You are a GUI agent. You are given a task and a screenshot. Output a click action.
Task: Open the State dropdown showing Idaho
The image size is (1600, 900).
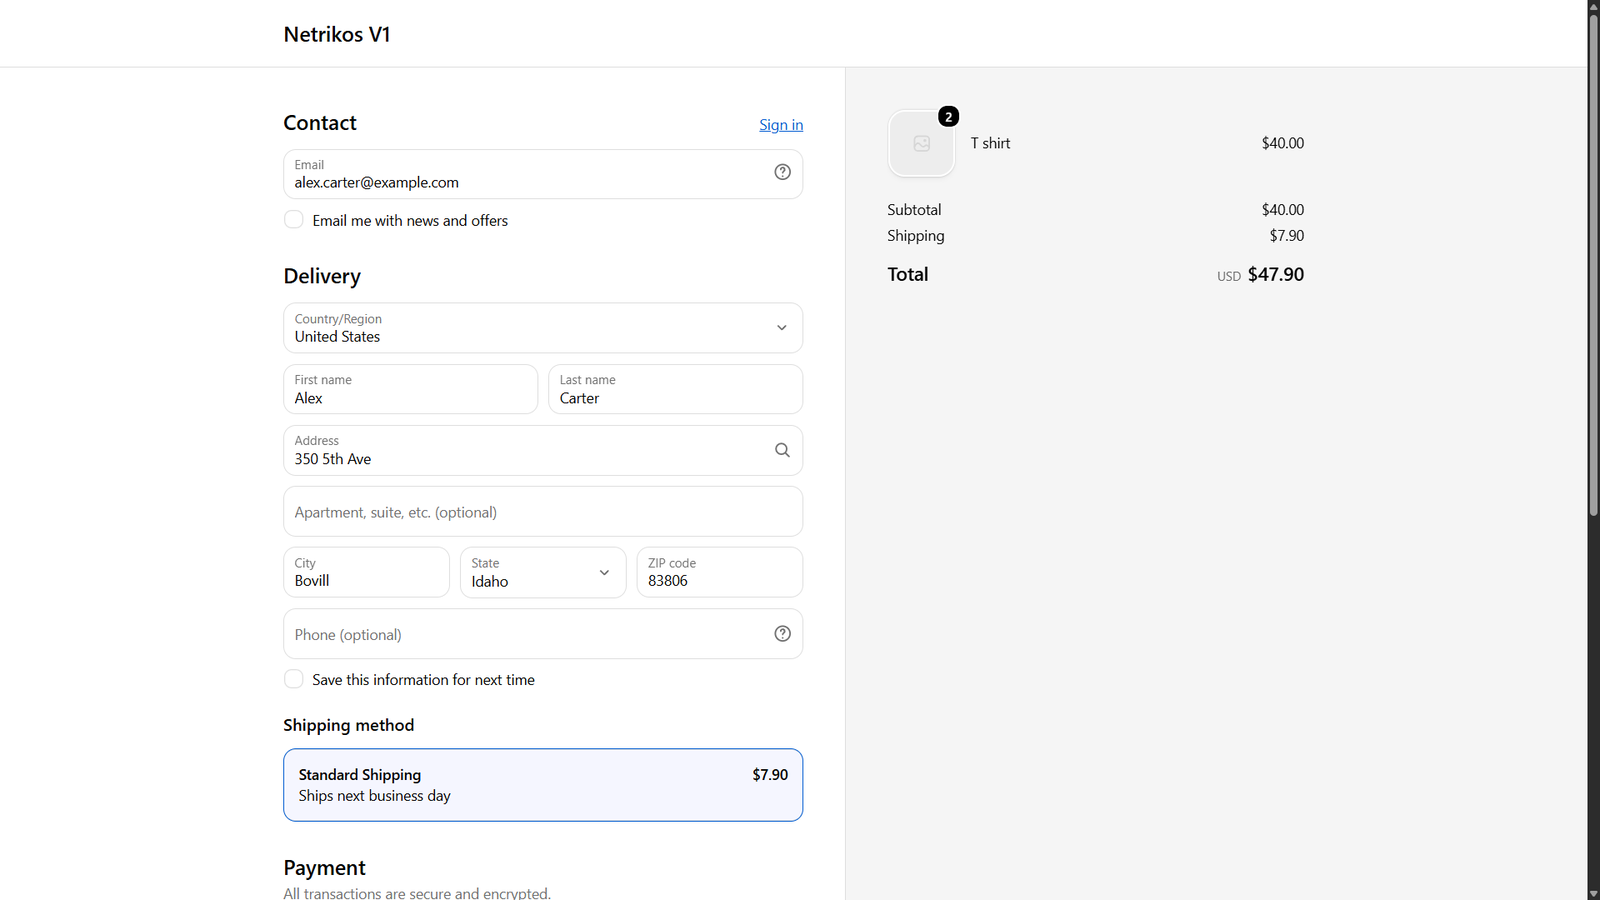point(543,572)
